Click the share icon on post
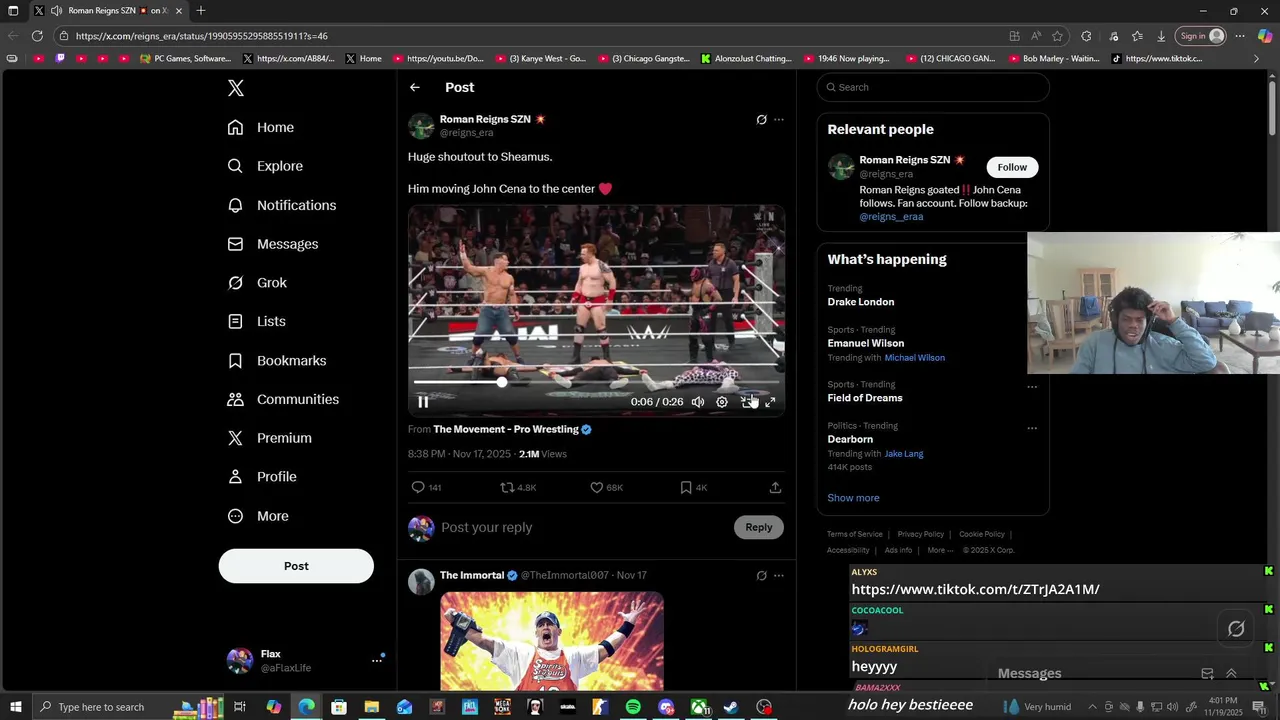 coord(775,488)
